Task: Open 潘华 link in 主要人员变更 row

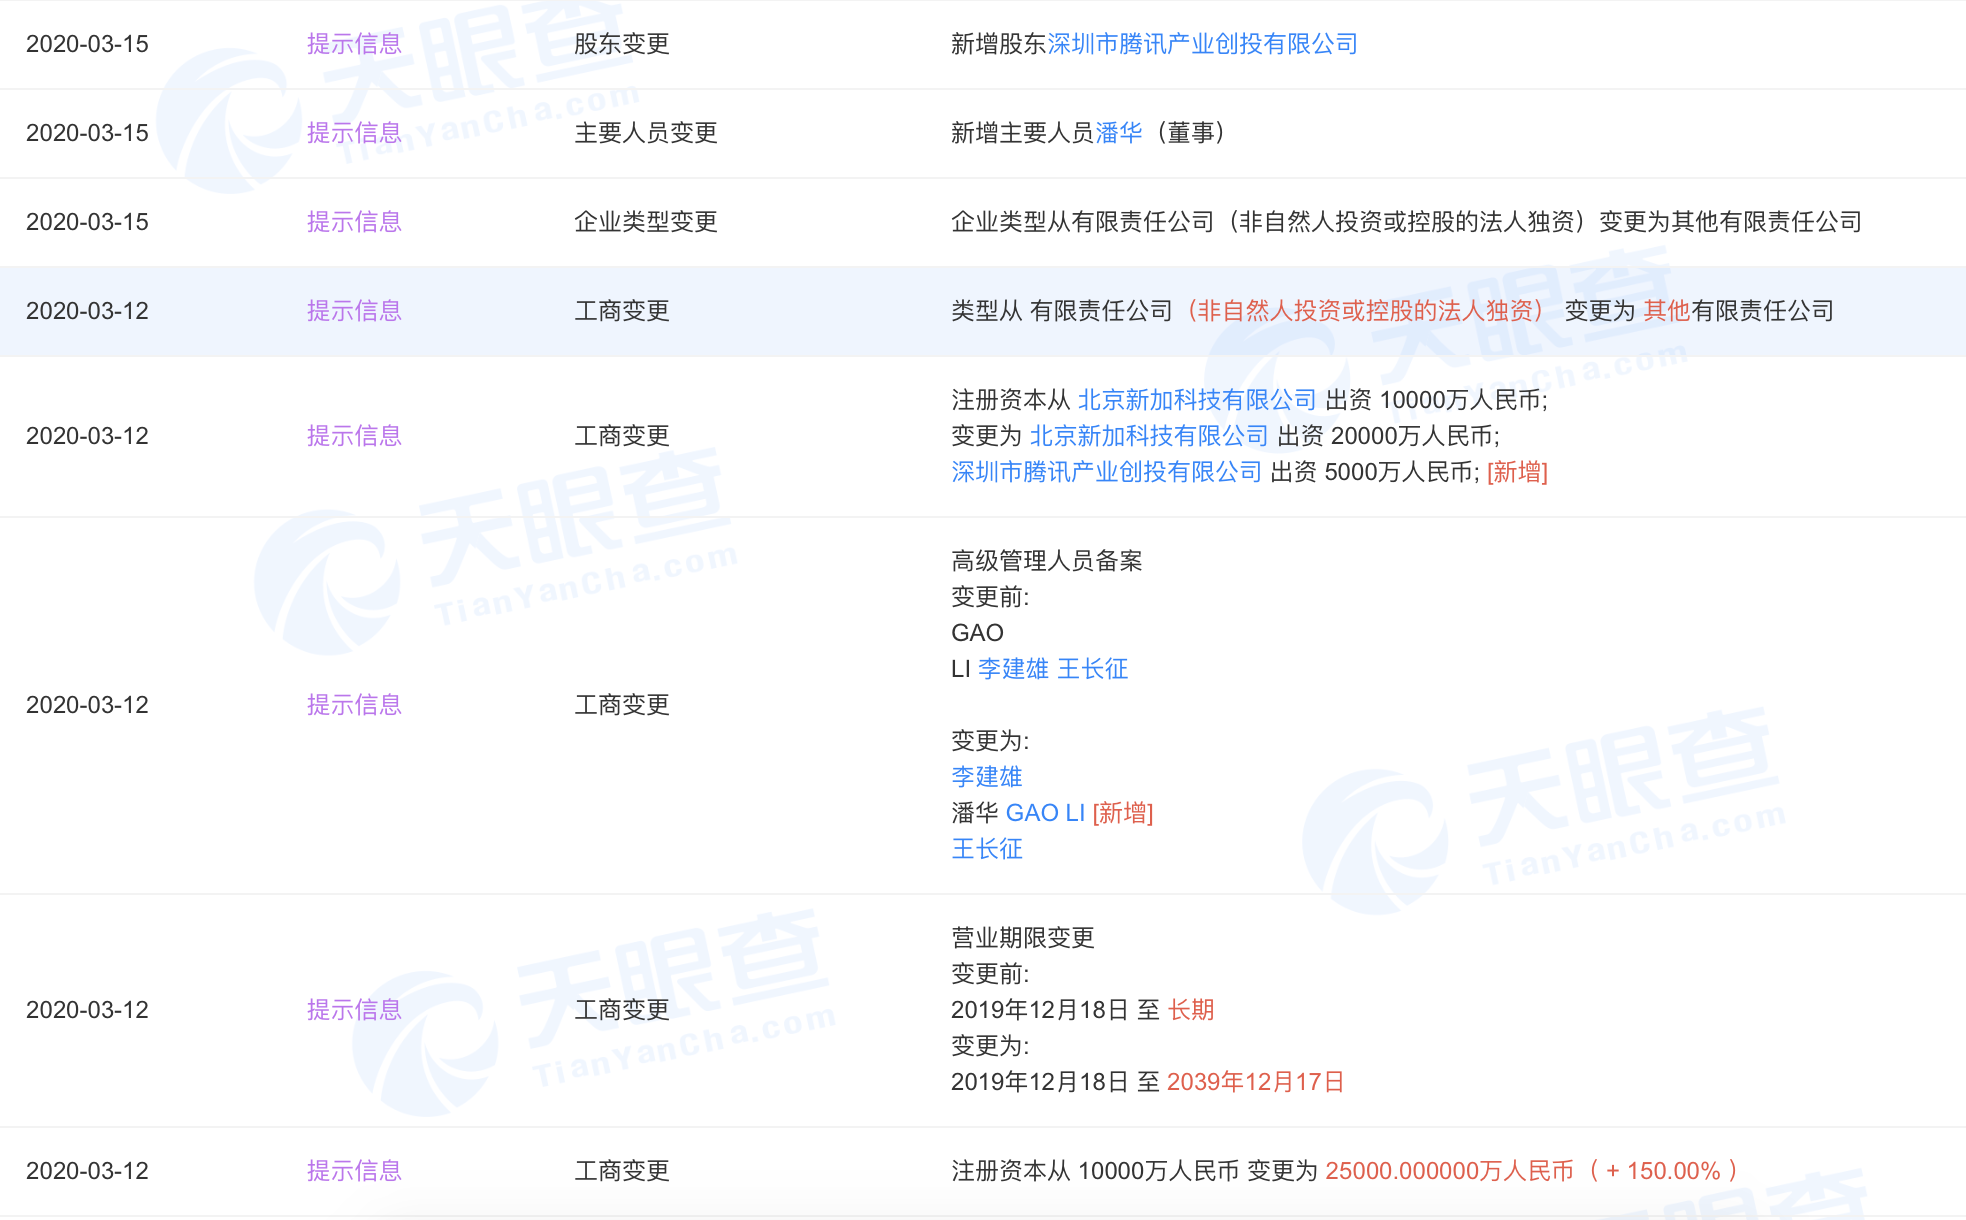Action: pyautogui.click(x=1119, y=133)
